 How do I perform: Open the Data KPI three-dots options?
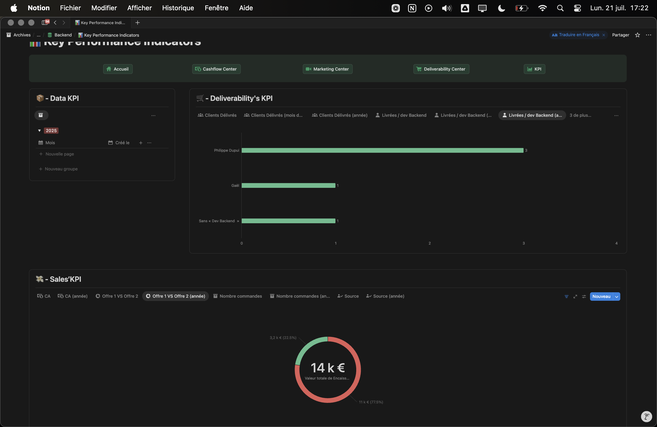point(153,115)
